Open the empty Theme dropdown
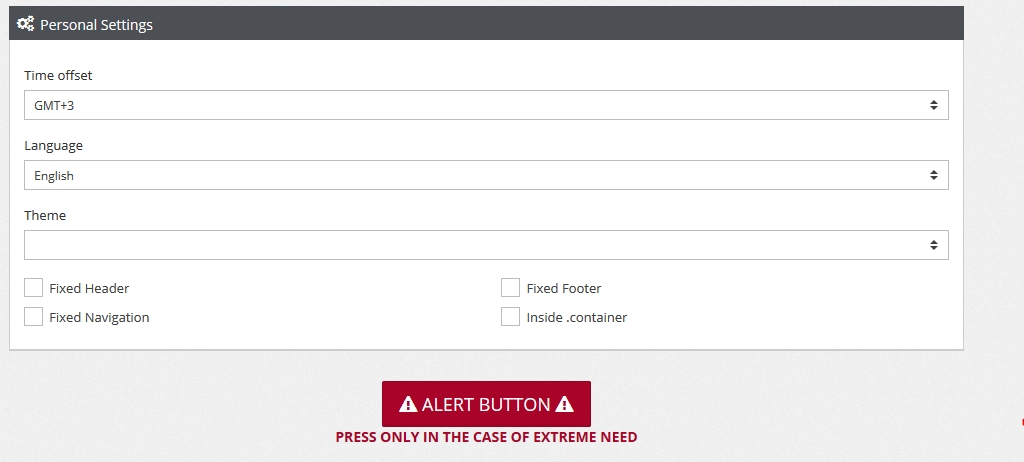Image resolution: width=1024 pixels, height=462 pixels. pyautogui.click(x=480, y=245)
